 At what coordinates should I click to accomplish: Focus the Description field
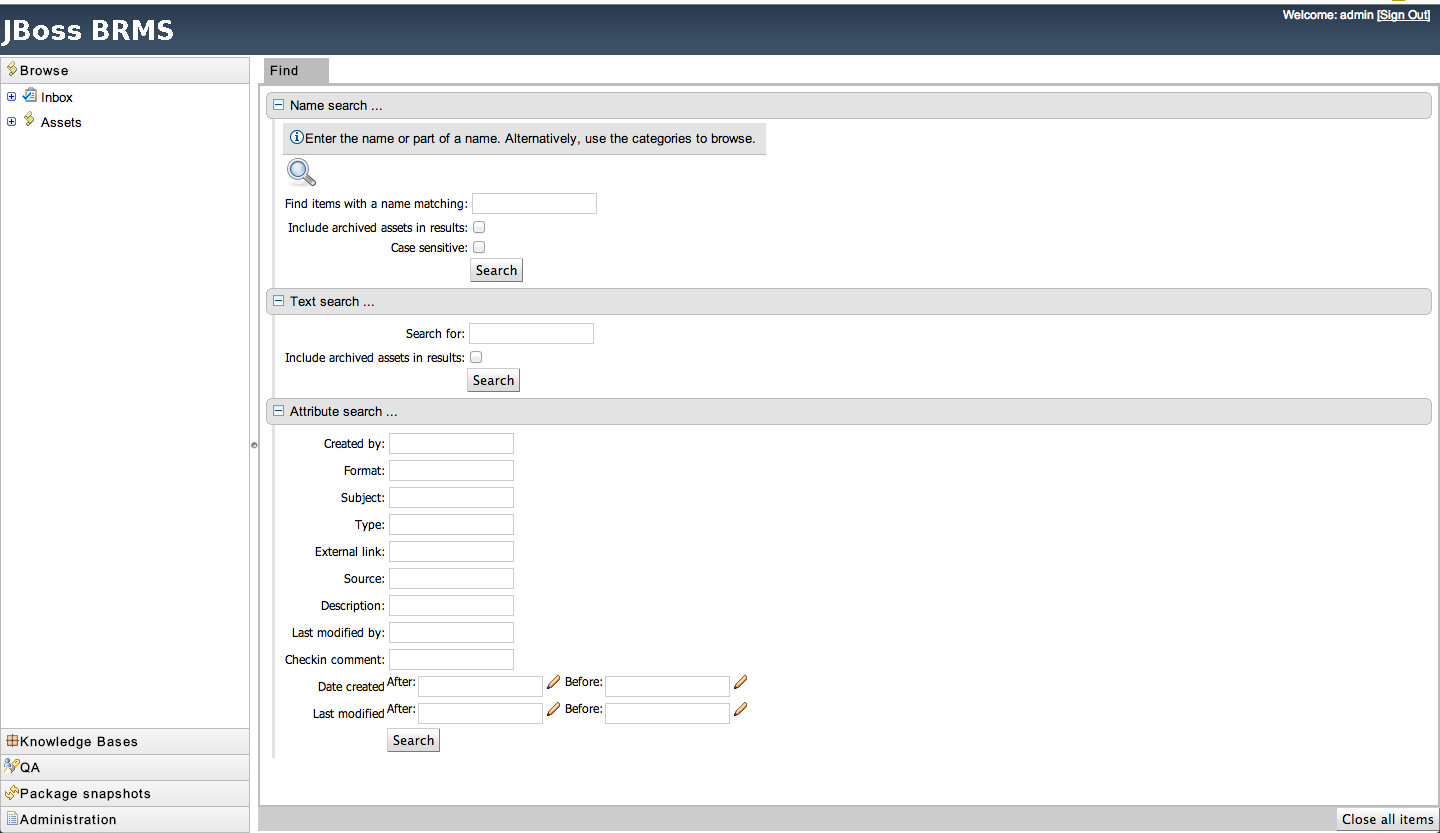click(451, 606)
